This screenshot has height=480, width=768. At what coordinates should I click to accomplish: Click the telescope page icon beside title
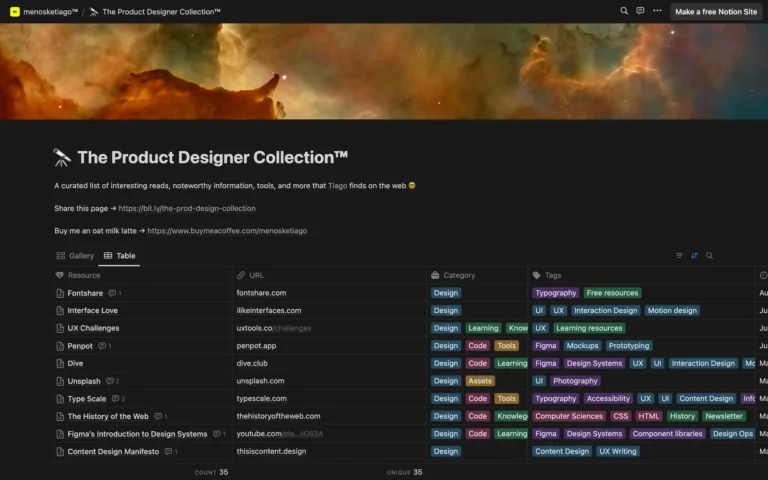pyautogui.click(x=62, y=157)
